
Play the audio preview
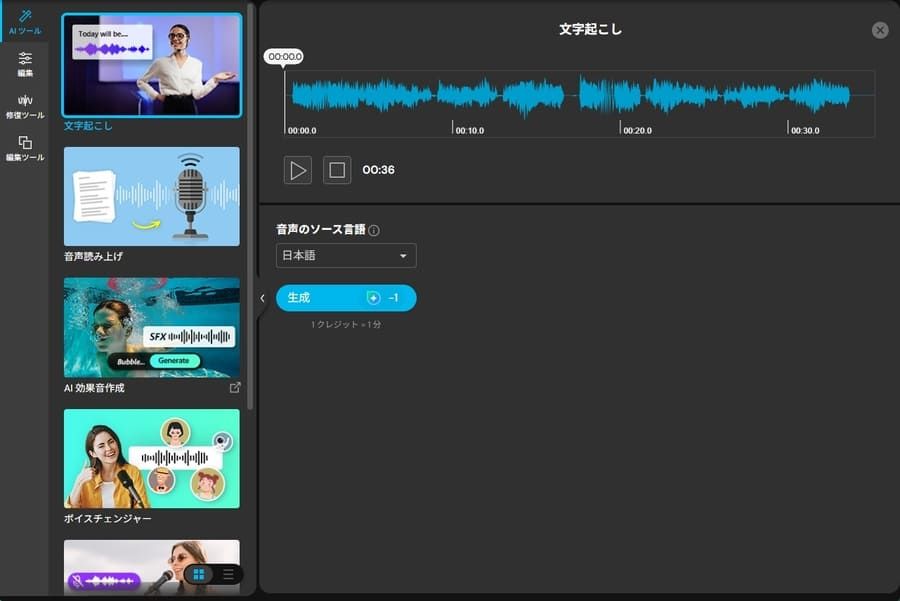(x=298, y=170)
